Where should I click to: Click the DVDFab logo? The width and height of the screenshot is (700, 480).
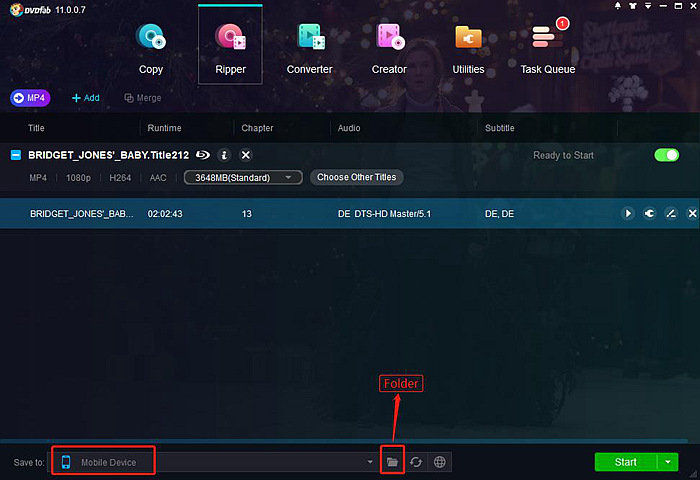point(30,9)
